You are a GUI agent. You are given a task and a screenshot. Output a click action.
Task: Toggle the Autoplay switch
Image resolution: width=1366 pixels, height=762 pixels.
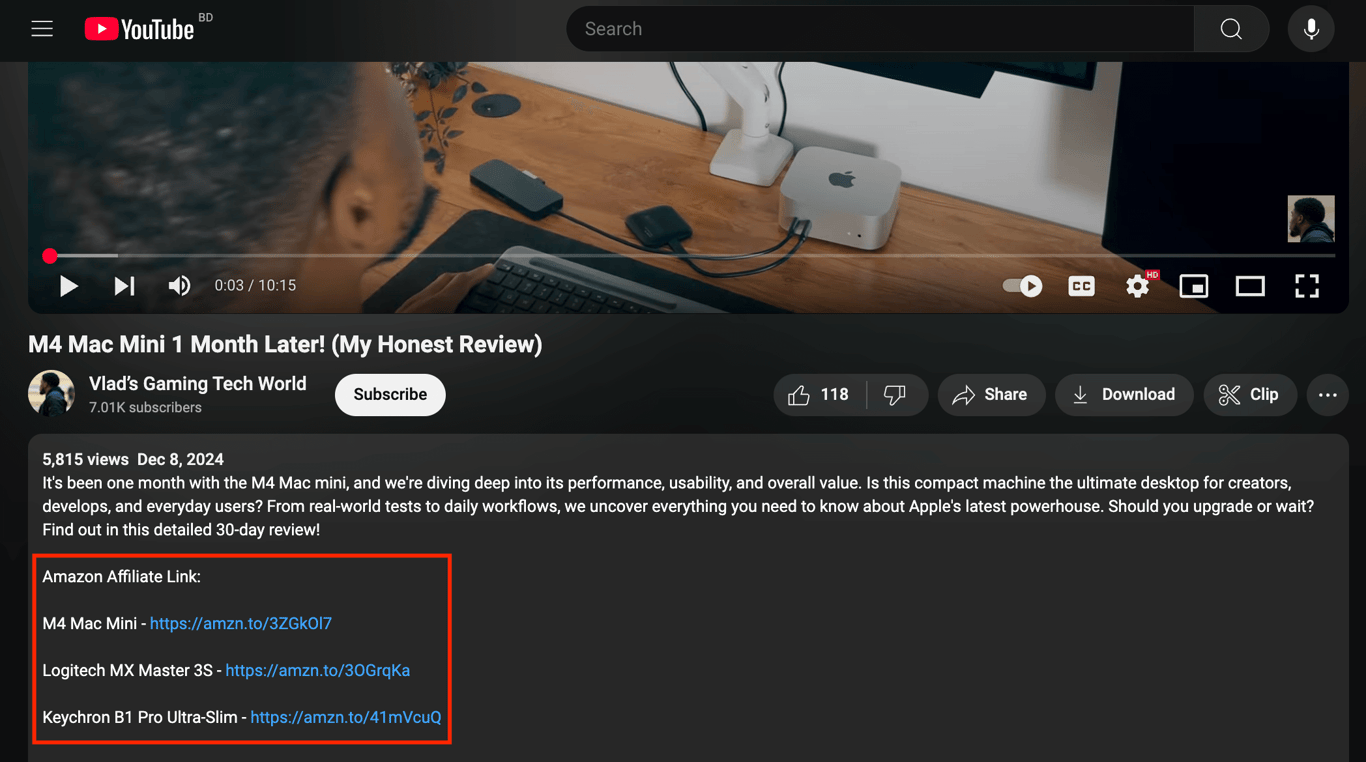tap(1022, 286)
